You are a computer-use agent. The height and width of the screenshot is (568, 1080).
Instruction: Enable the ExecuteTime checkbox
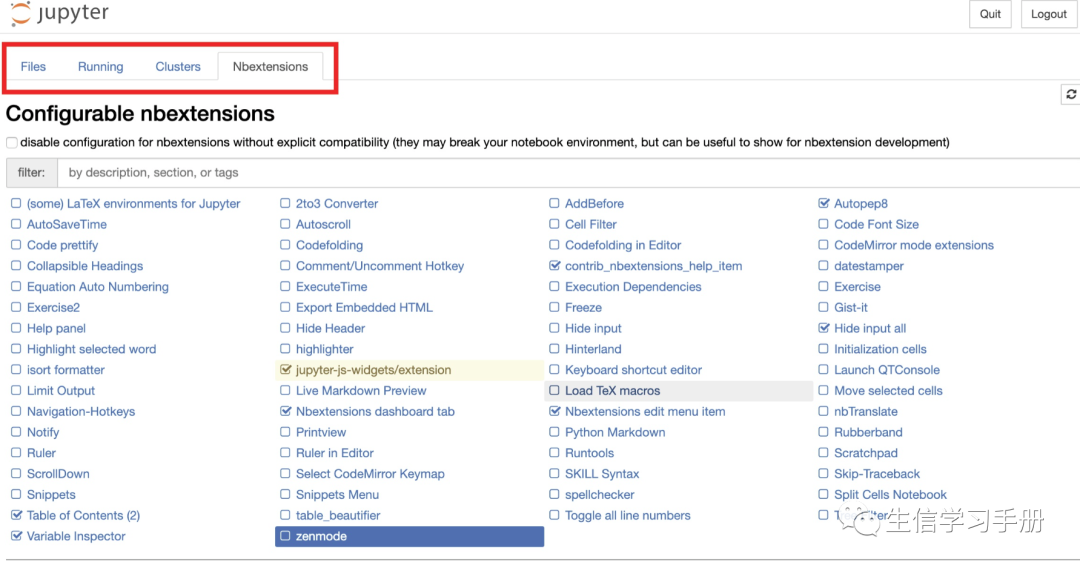point(285,286)
